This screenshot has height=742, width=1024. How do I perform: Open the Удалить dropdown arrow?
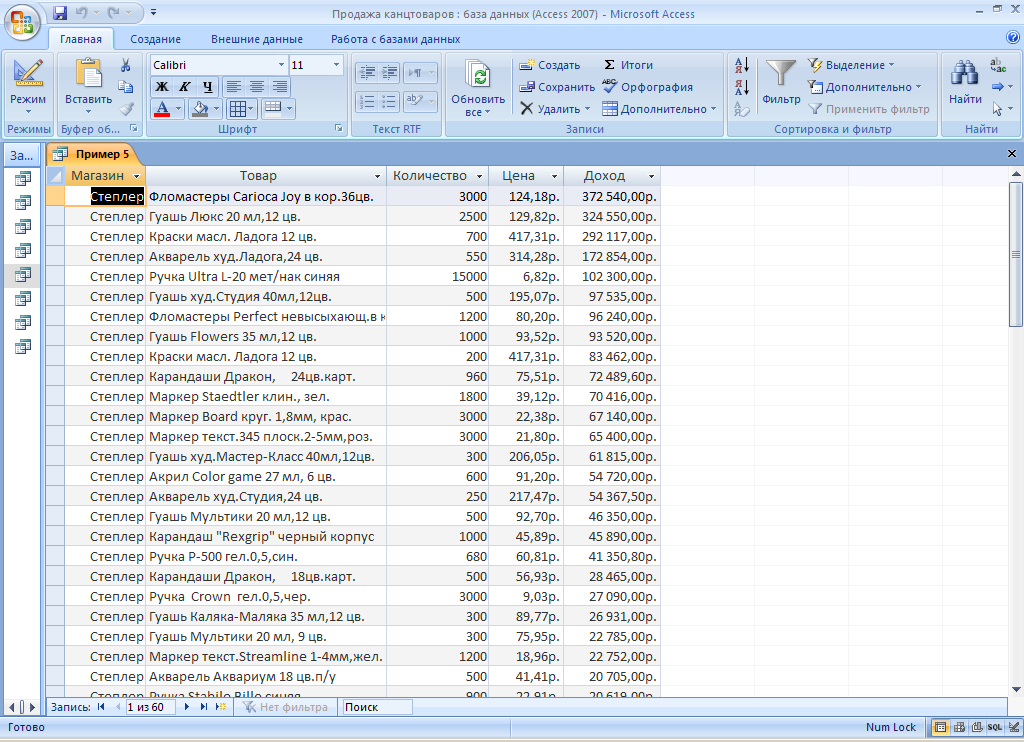pyautogui.click(x=587, y=109)
